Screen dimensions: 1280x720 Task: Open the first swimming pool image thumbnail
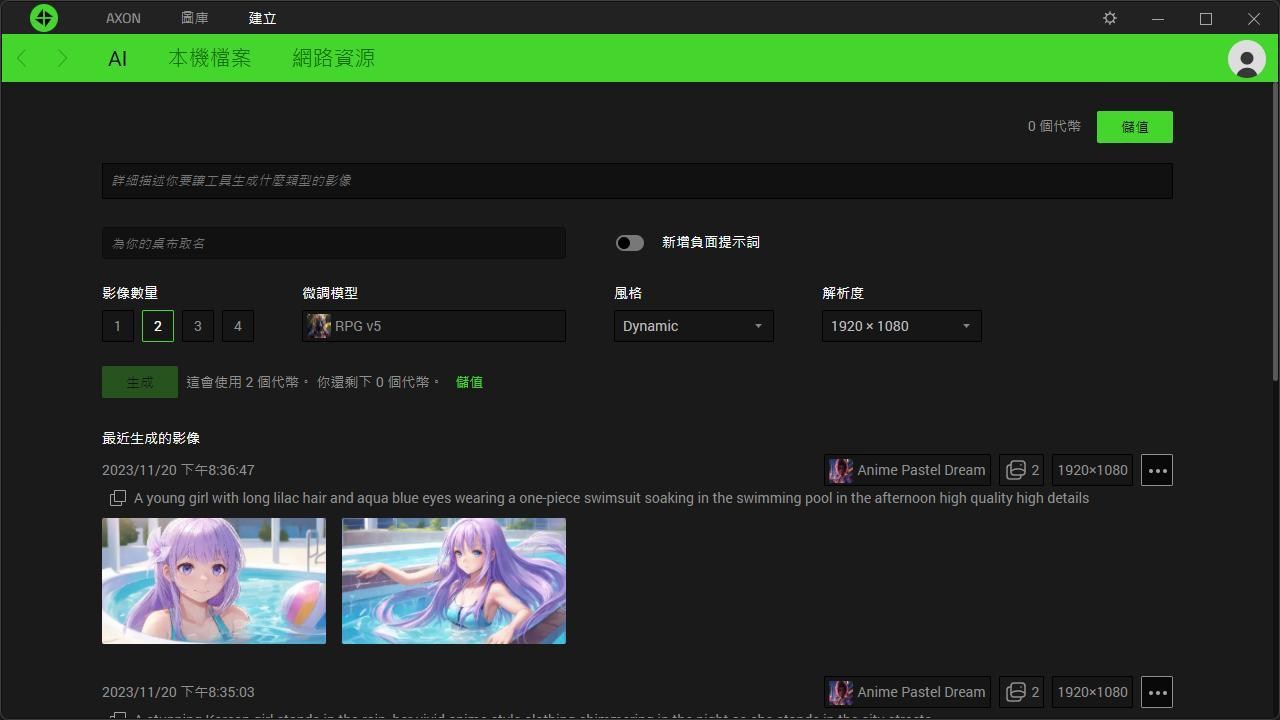click(213, 580)
